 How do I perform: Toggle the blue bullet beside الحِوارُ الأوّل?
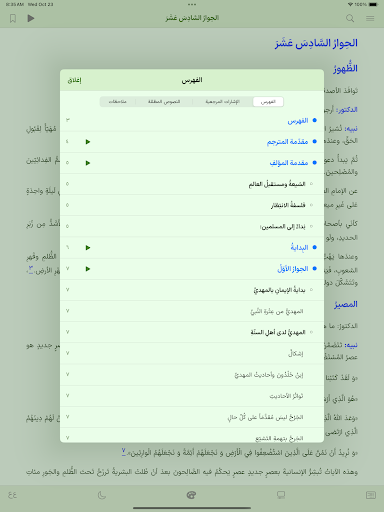point(314,269)
